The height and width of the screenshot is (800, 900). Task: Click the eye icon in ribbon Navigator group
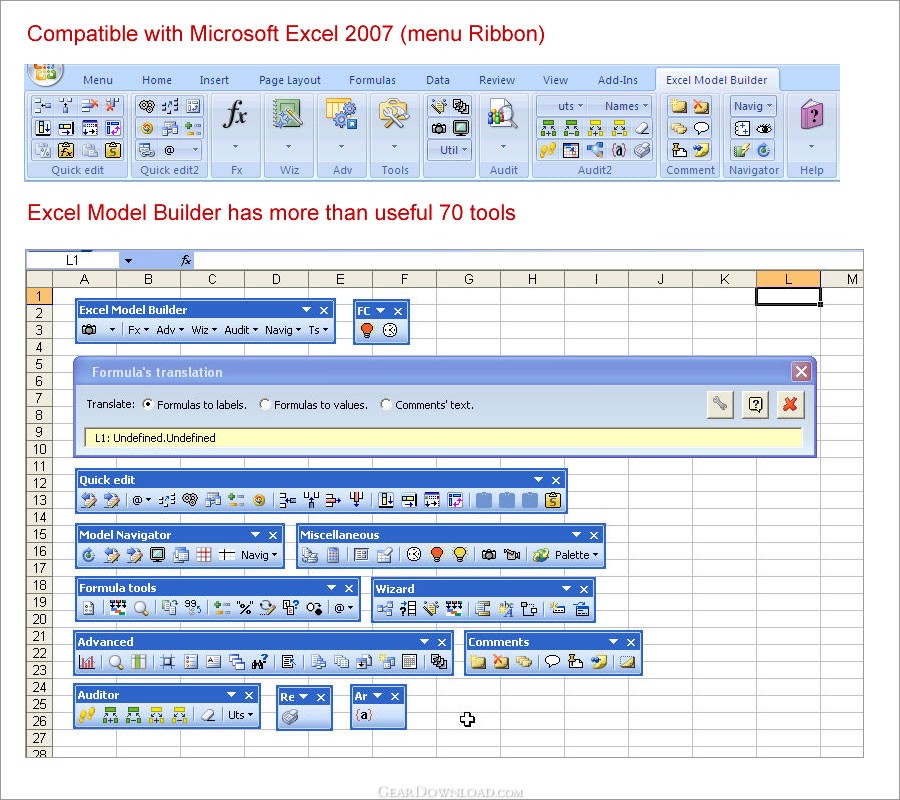tap(764, 128)
